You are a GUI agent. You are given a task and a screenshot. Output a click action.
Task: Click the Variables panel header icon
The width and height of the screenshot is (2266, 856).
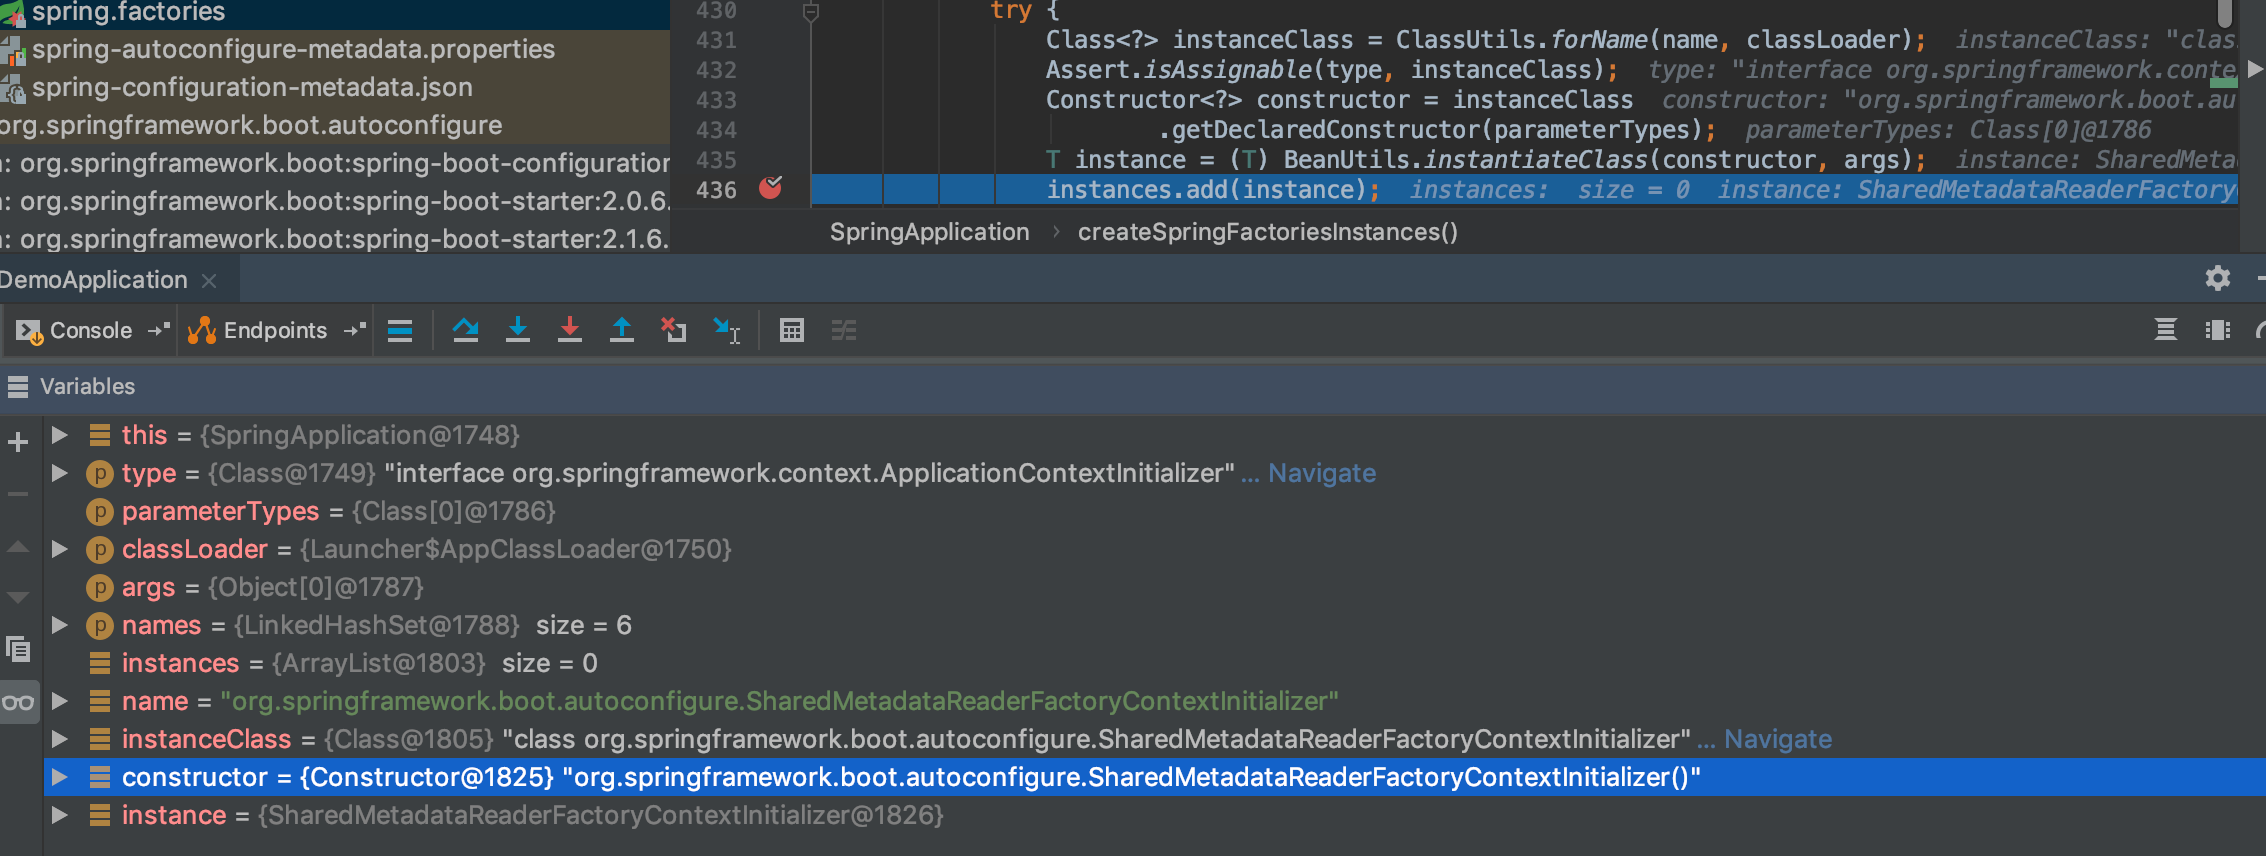[x=18, y=386]
